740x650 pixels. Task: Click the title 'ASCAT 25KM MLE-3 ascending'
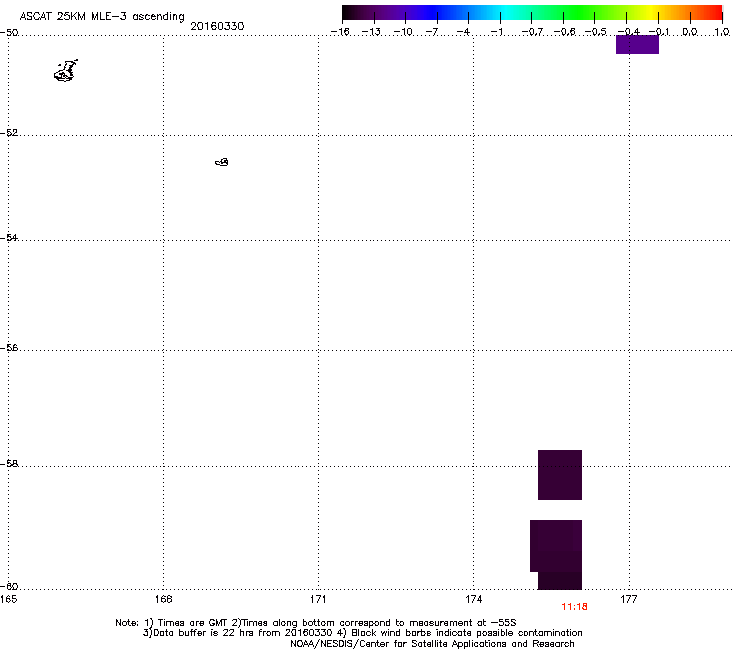pyautogui.click(x=102, y=17)
